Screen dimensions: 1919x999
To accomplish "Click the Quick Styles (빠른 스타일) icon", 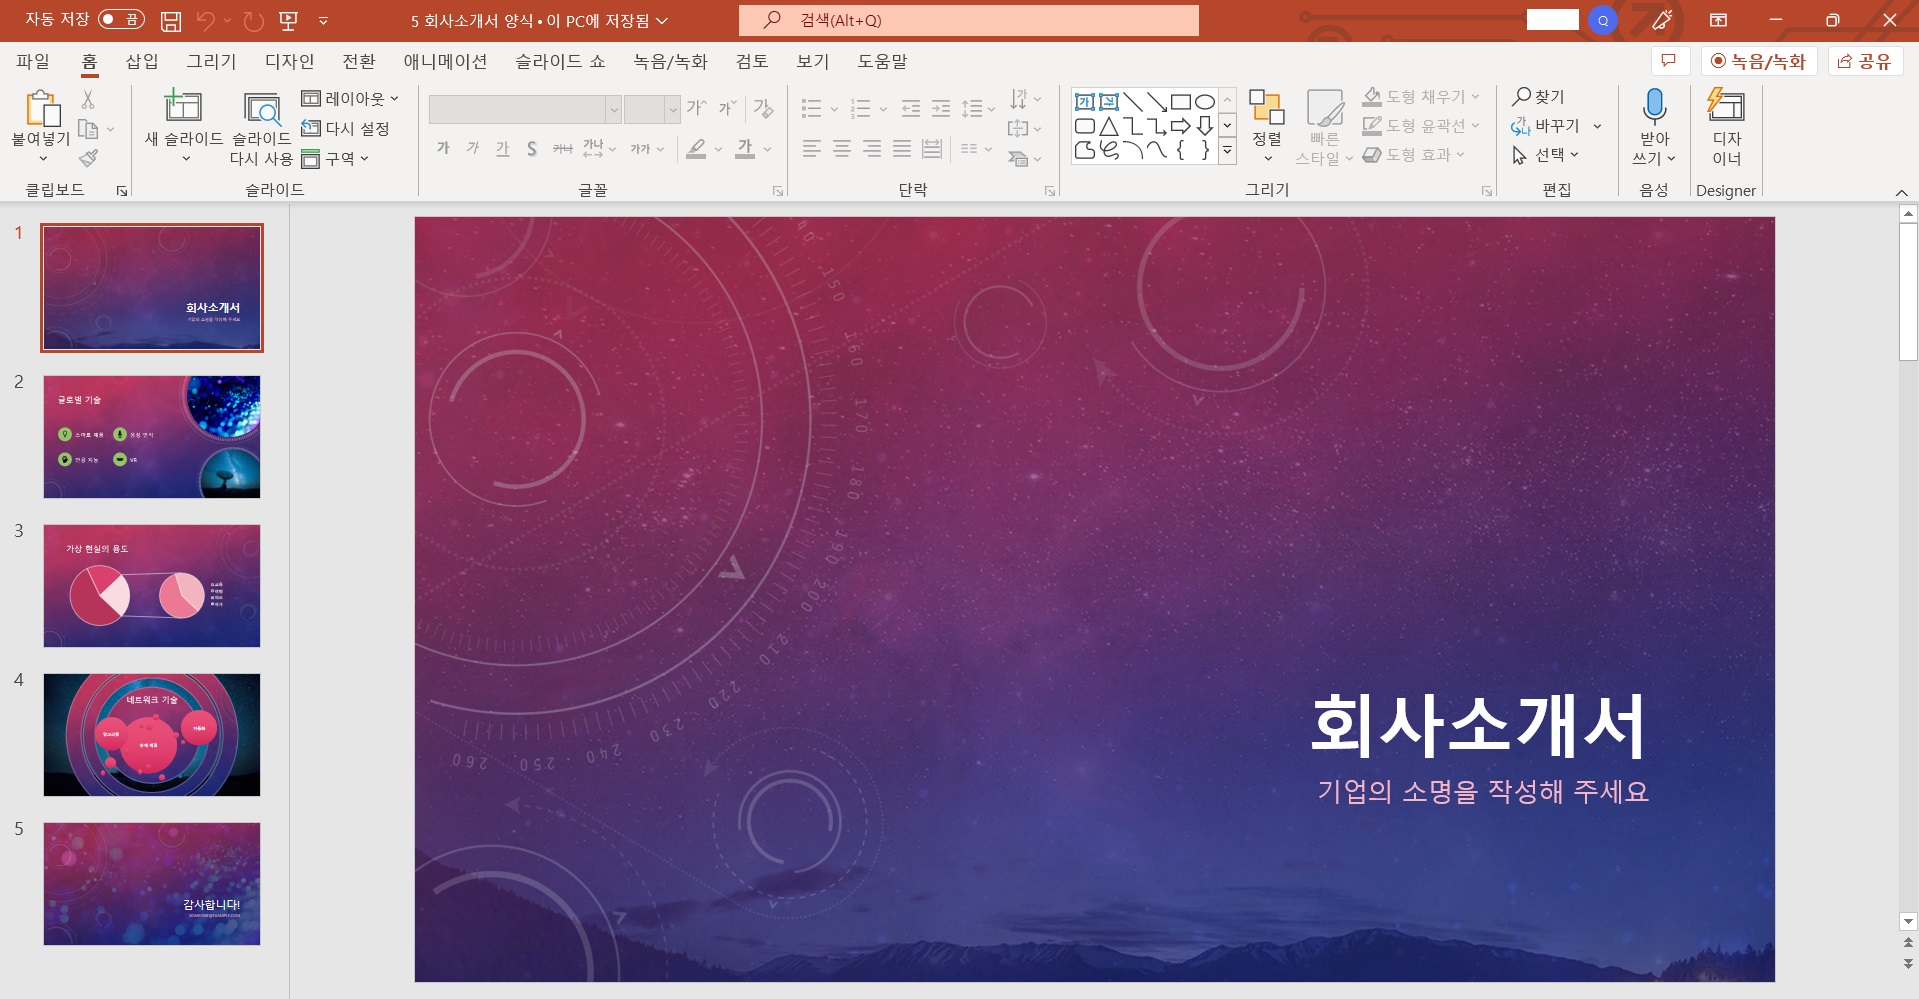I will [1324, 107].
